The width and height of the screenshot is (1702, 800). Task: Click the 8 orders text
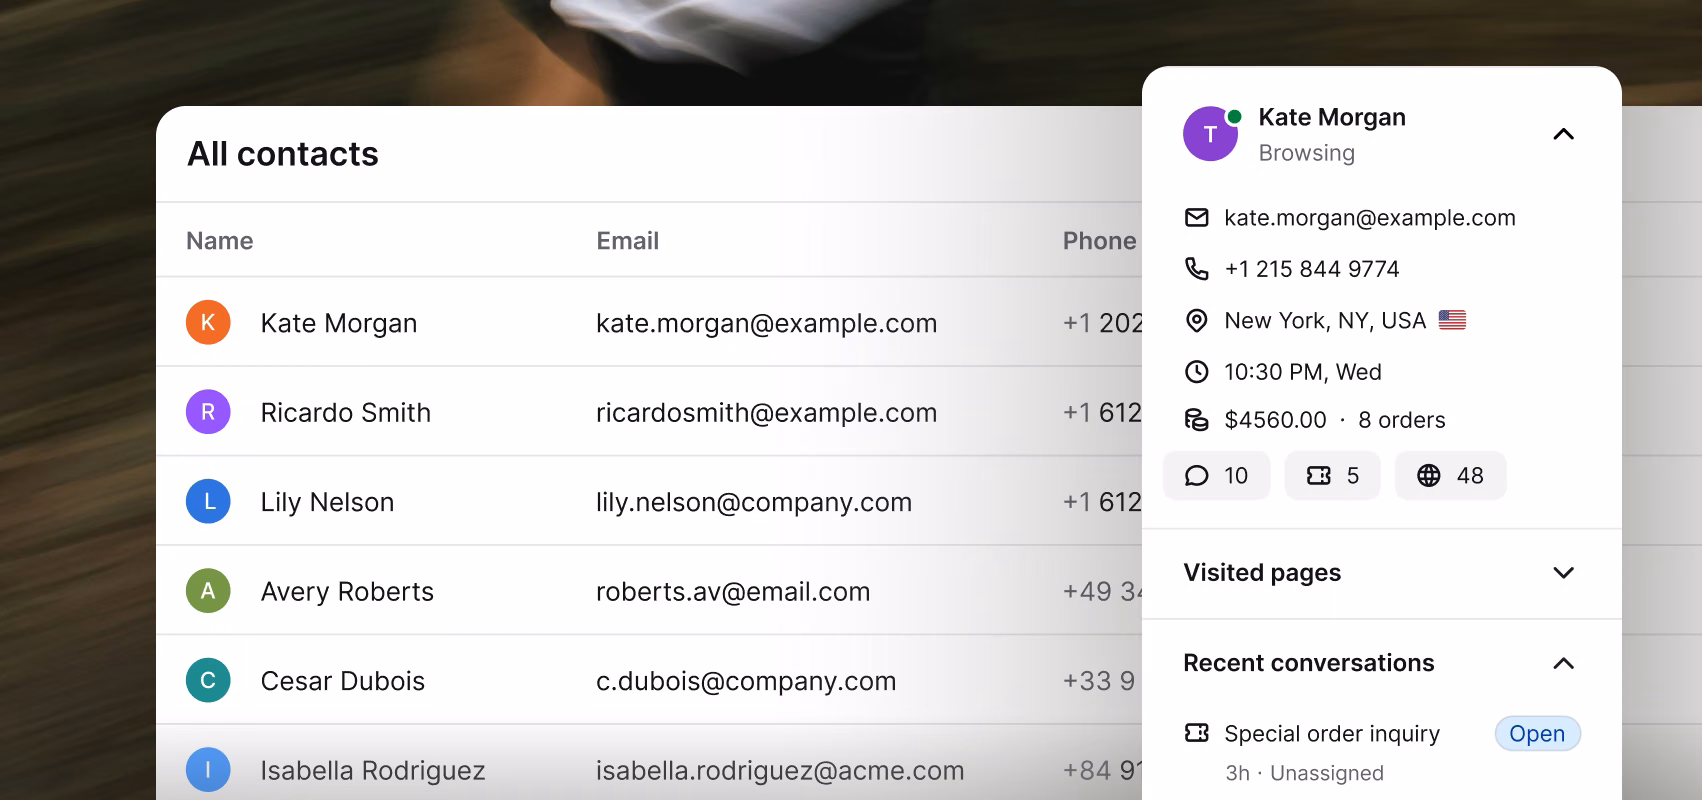[x=1402, y=420]
